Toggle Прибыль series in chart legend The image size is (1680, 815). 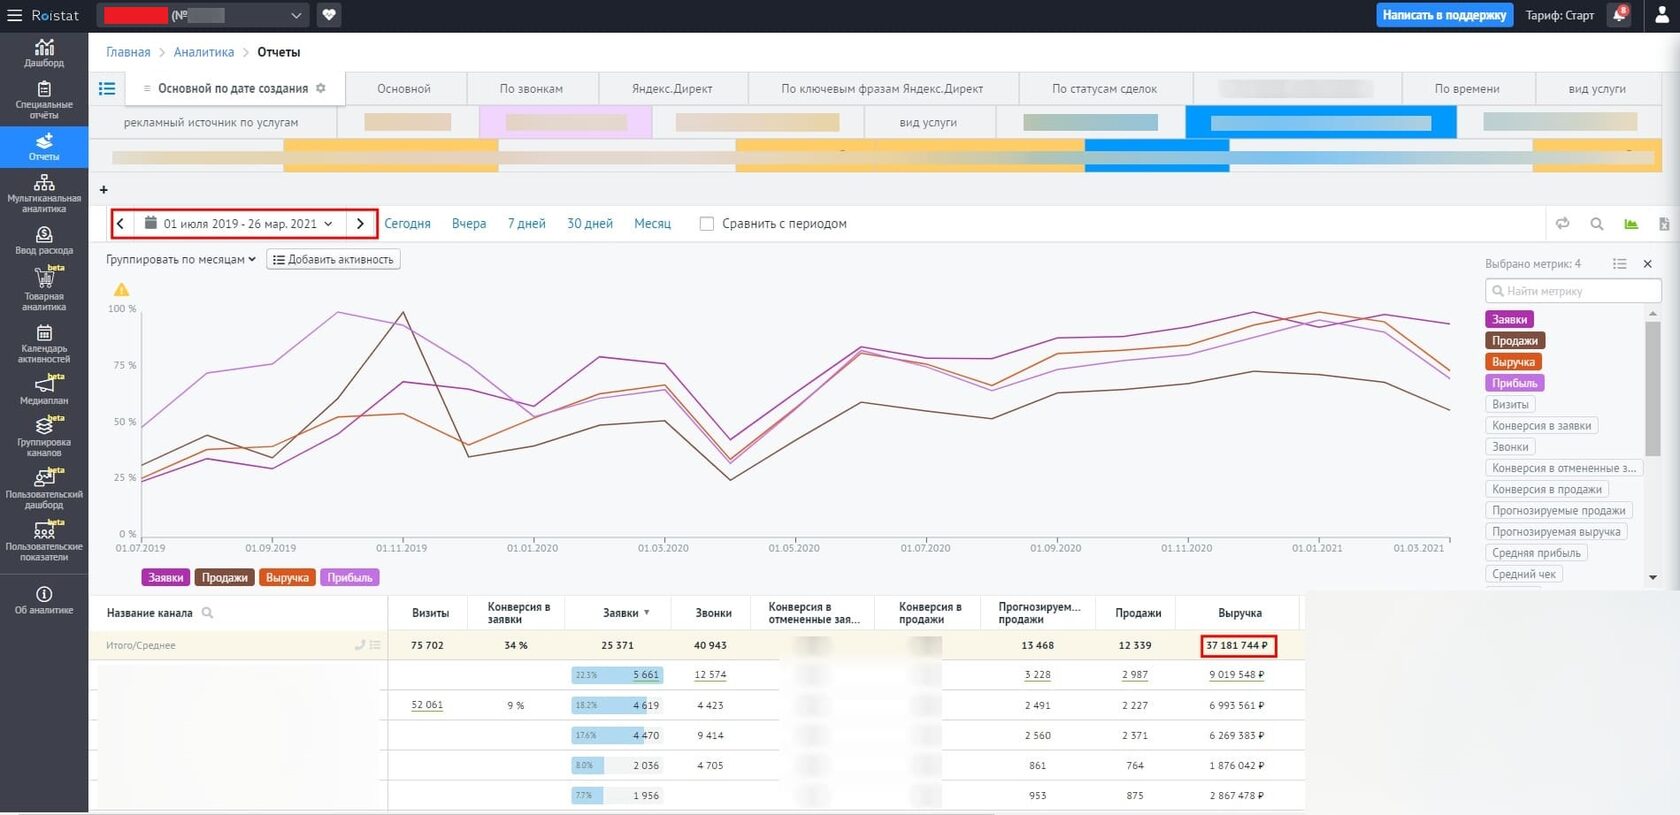pyautogui.click(x=349, y=578)
